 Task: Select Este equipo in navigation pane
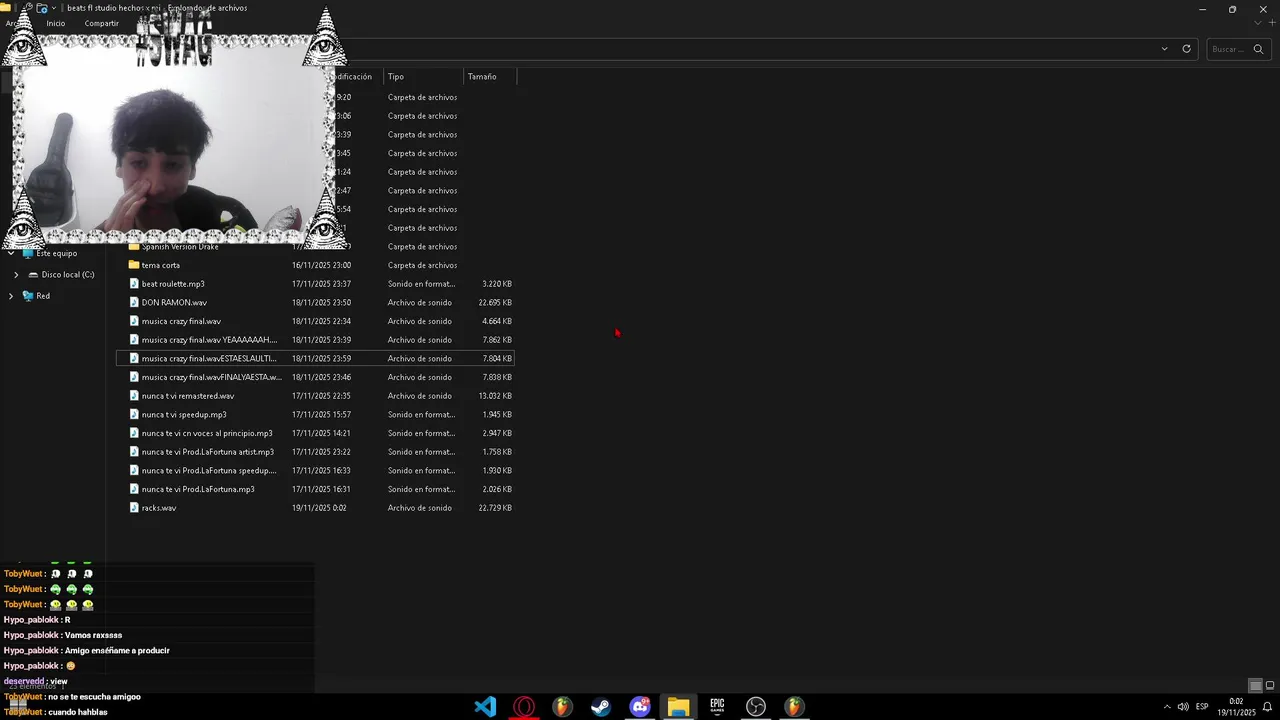pos(56,254)
